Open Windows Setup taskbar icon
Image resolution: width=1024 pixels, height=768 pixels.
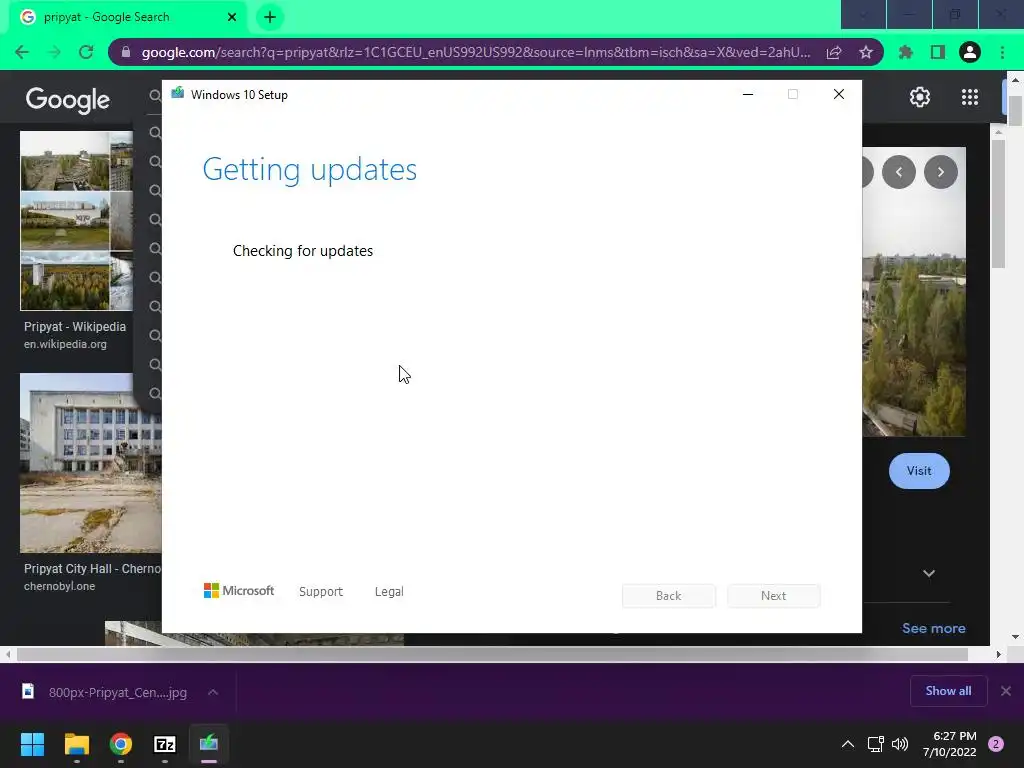tap(209, 744)
